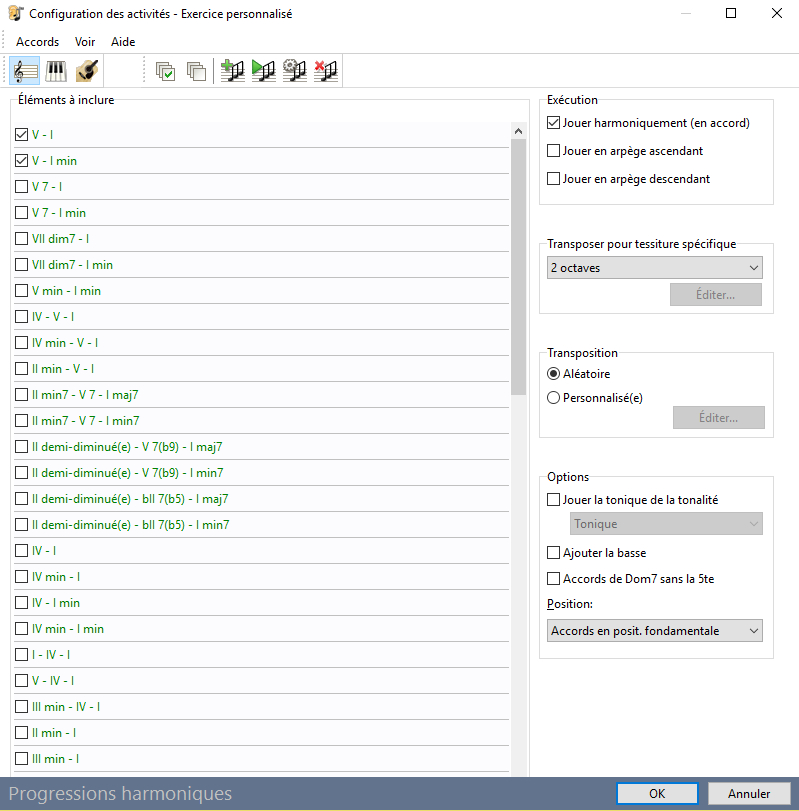
Task: Check the IV - I min progression
Action: (21, 603)
